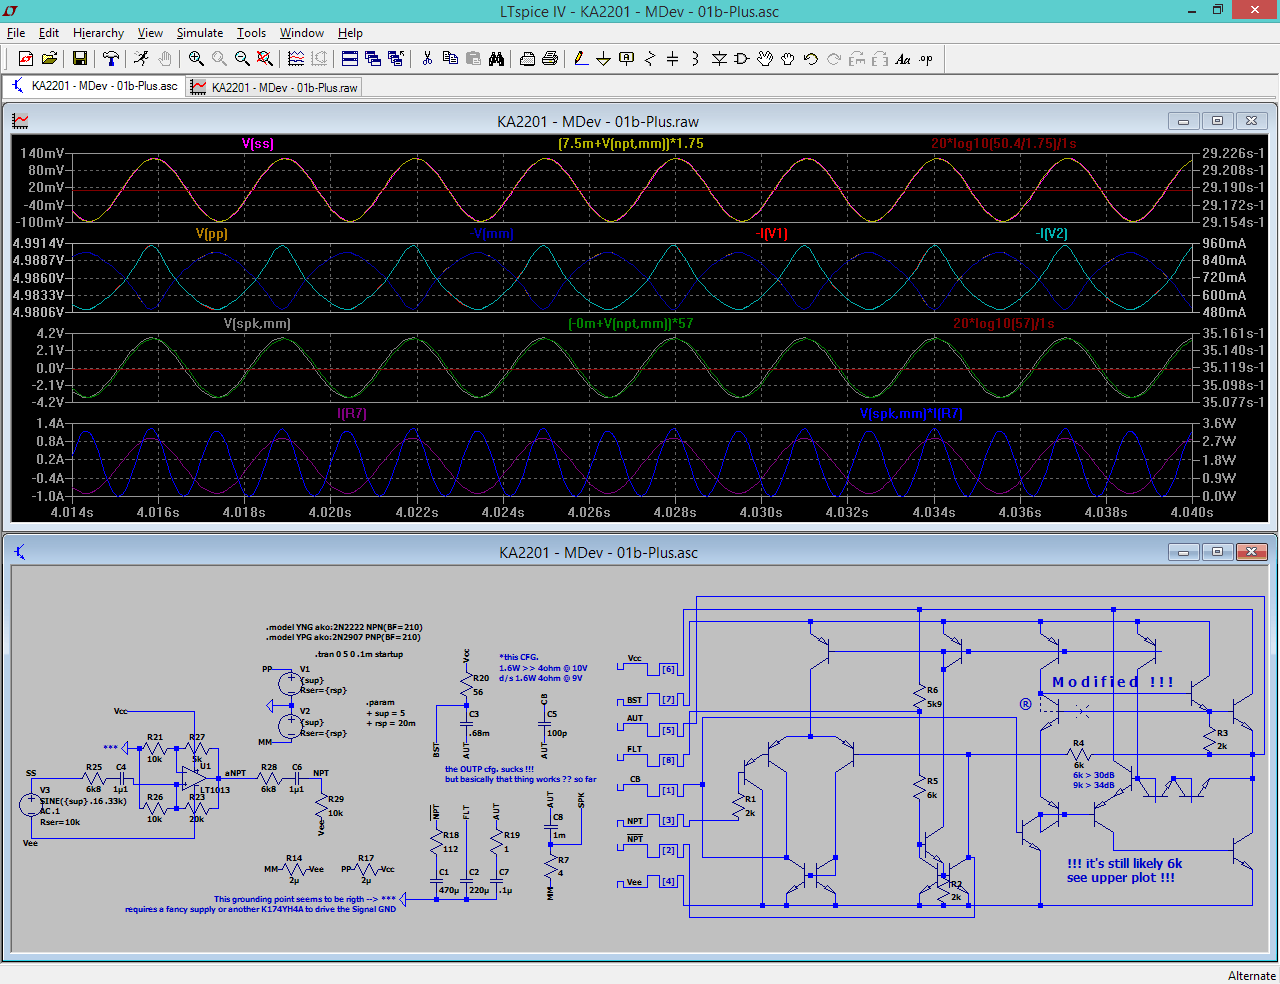The height and width of the screenshot is (984, 1280).
Task: Open the Simulate menu
Action: [x=200, y=33]
